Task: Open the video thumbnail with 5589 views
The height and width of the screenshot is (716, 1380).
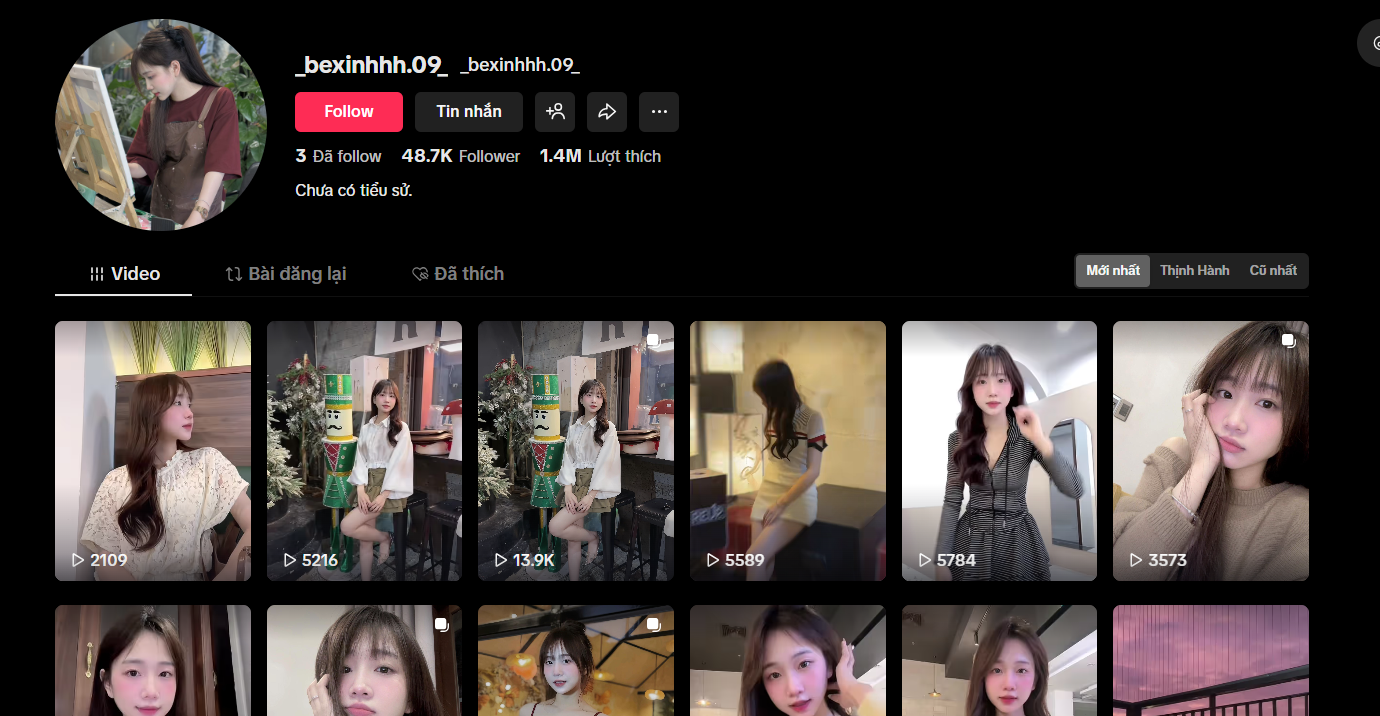Action: (787, 450)
